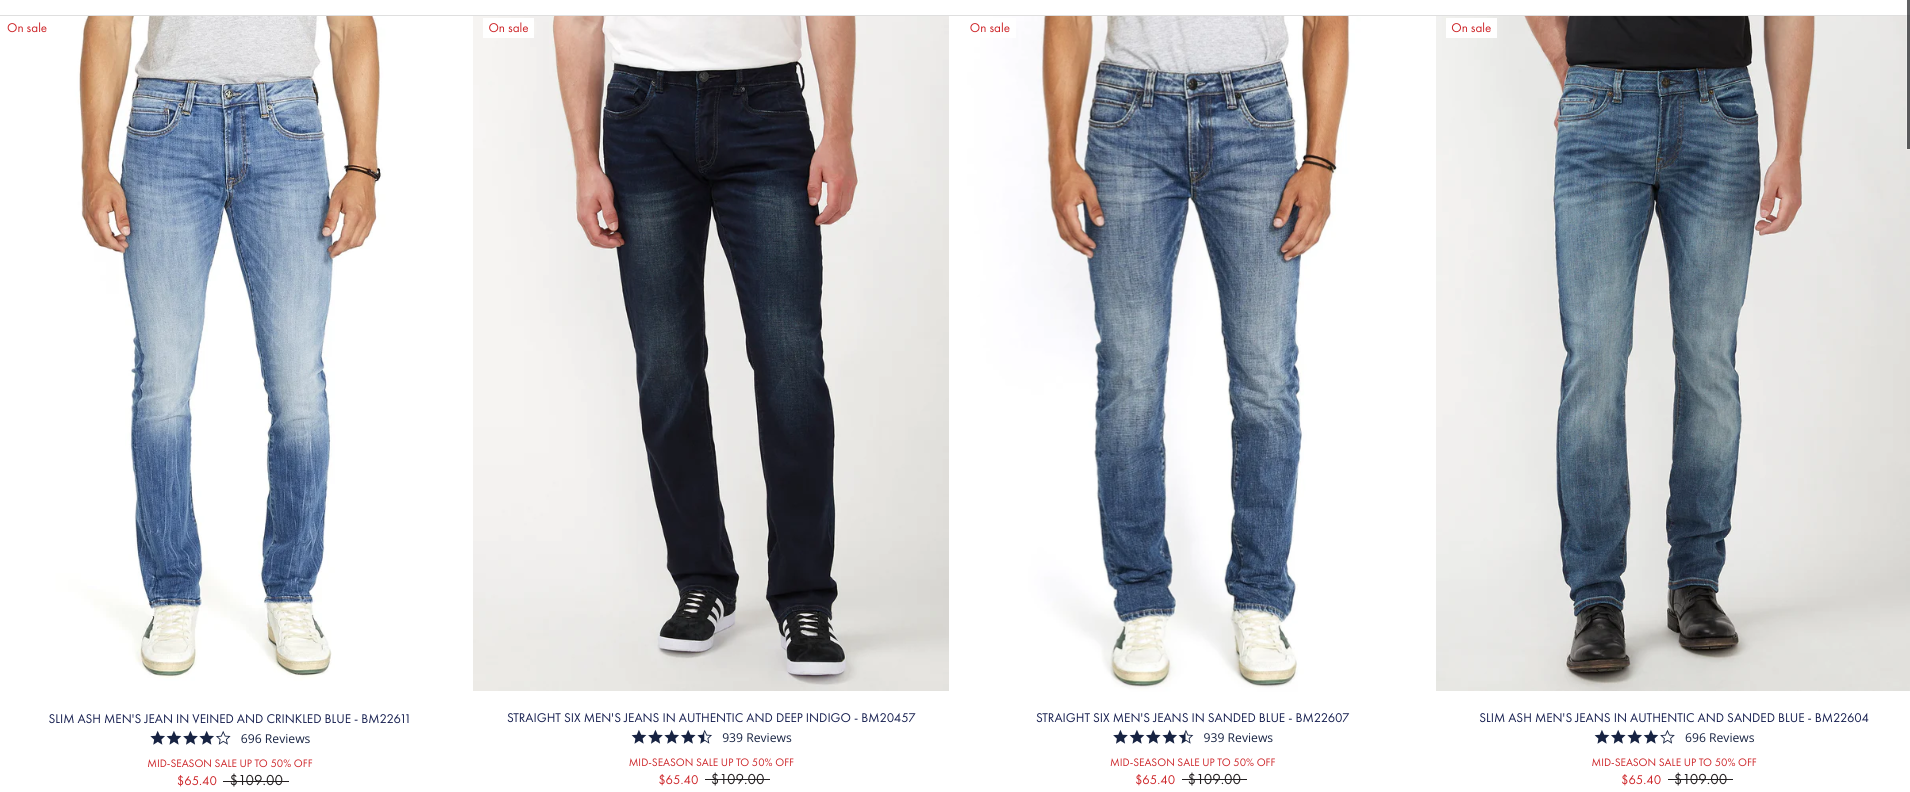
Task: Click the BM22607 product title link
Action: (x=1192, y=718)
